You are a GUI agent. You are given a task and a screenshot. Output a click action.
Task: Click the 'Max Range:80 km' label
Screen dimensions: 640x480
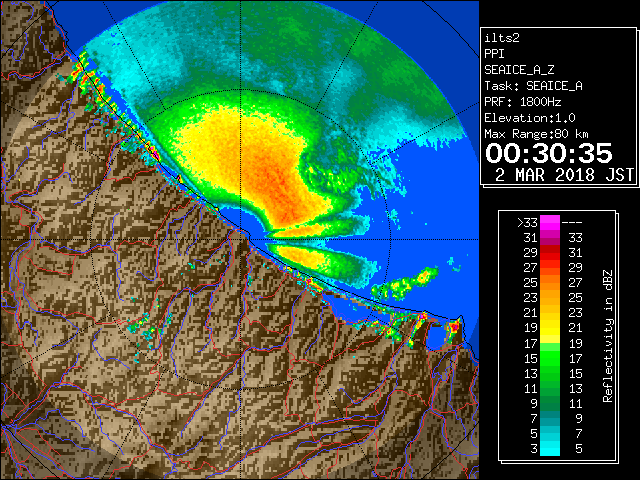click(x=536, y=134)
